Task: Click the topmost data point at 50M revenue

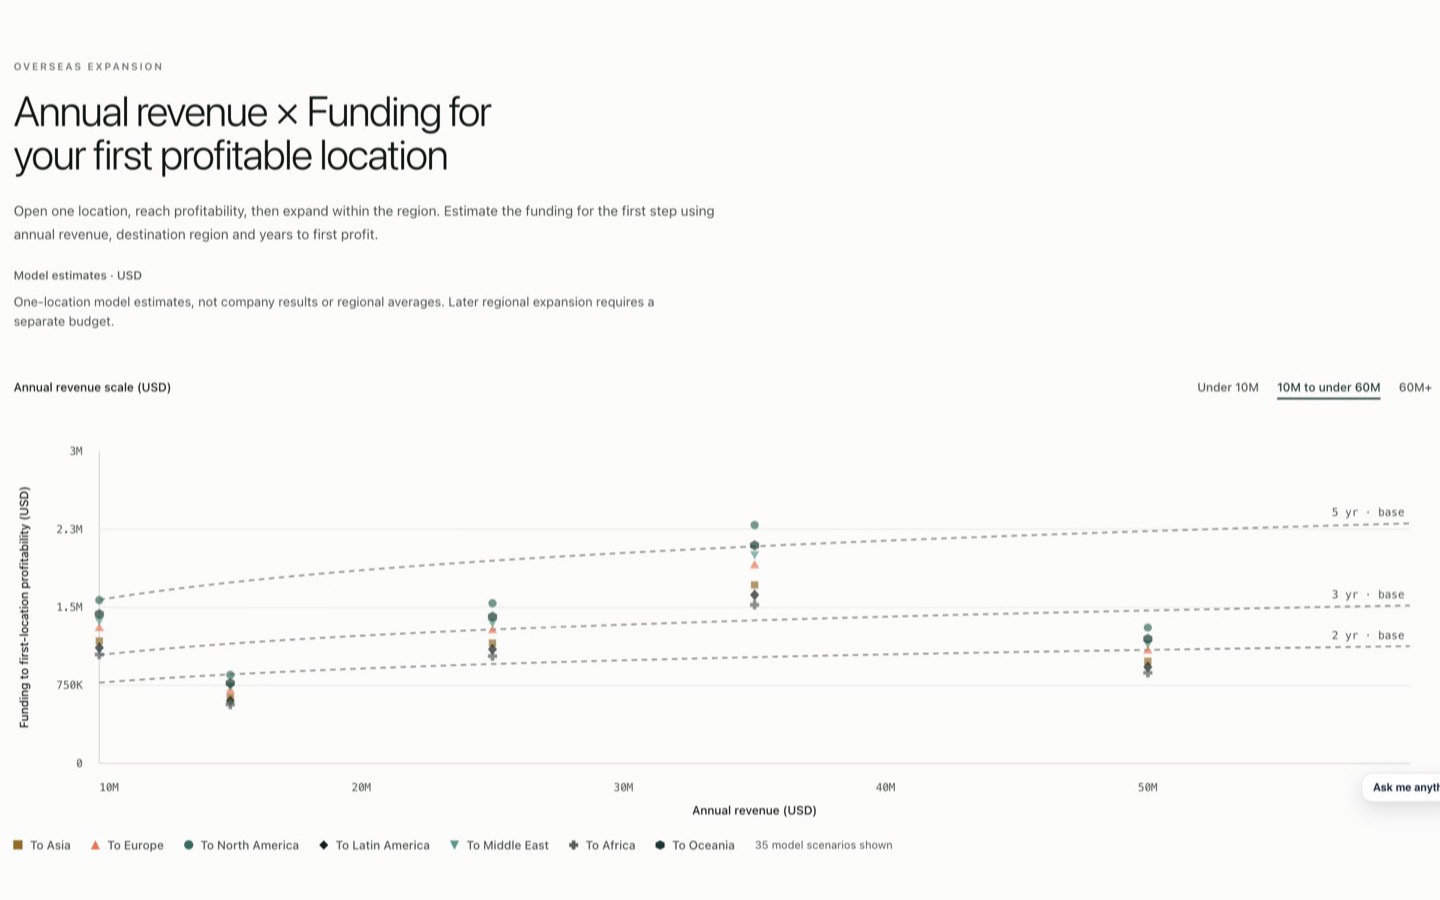Action: click(x=1147, y=628)
